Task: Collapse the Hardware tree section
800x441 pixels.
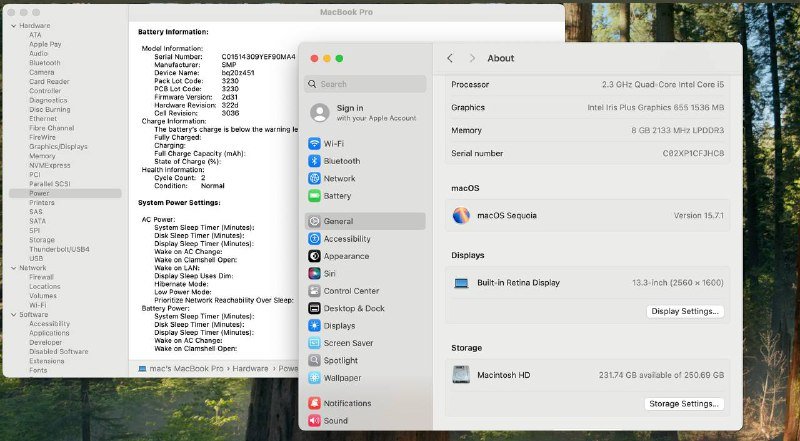Action: [x=13, y=25]
